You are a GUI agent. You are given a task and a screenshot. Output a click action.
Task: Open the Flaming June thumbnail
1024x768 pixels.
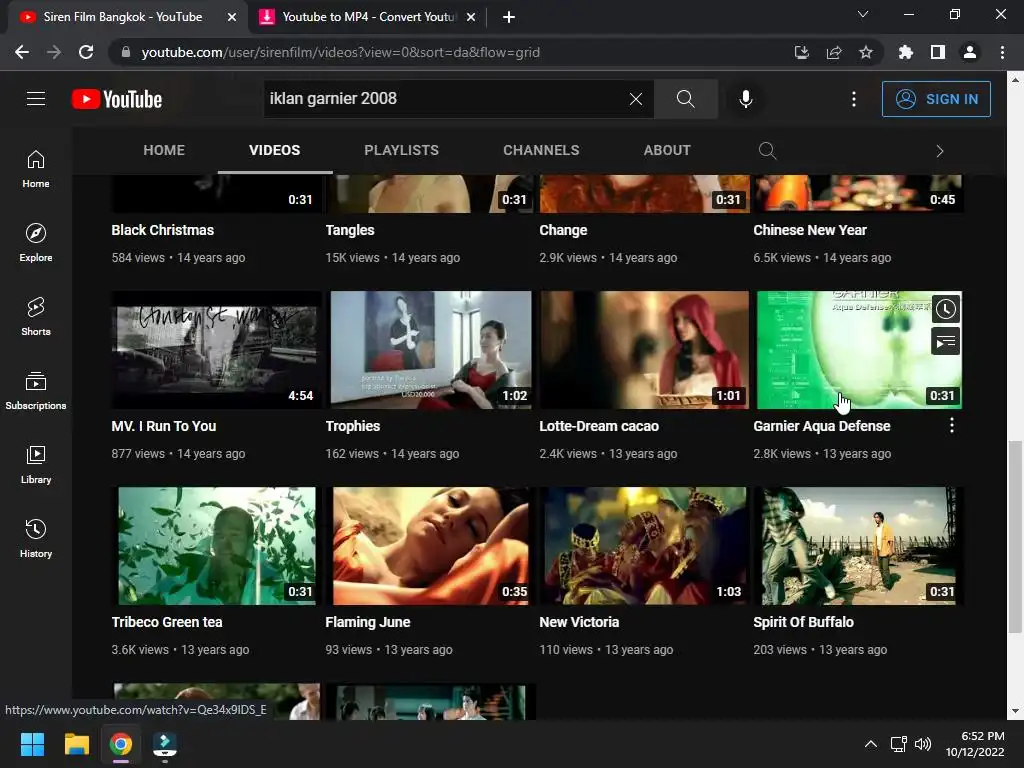(x=430, y=545)
